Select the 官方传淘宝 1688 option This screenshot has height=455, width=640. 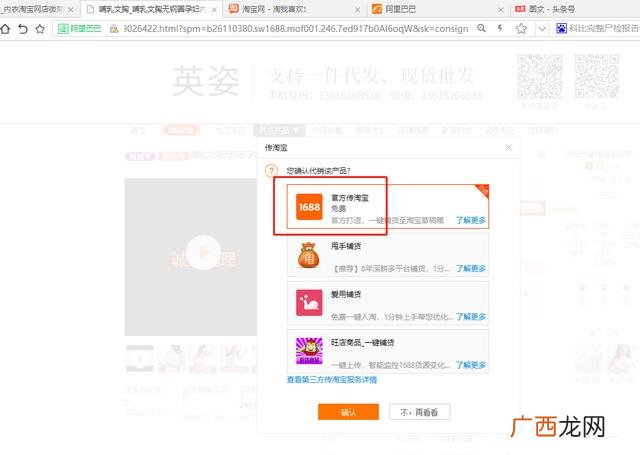(x=387, y=206)
